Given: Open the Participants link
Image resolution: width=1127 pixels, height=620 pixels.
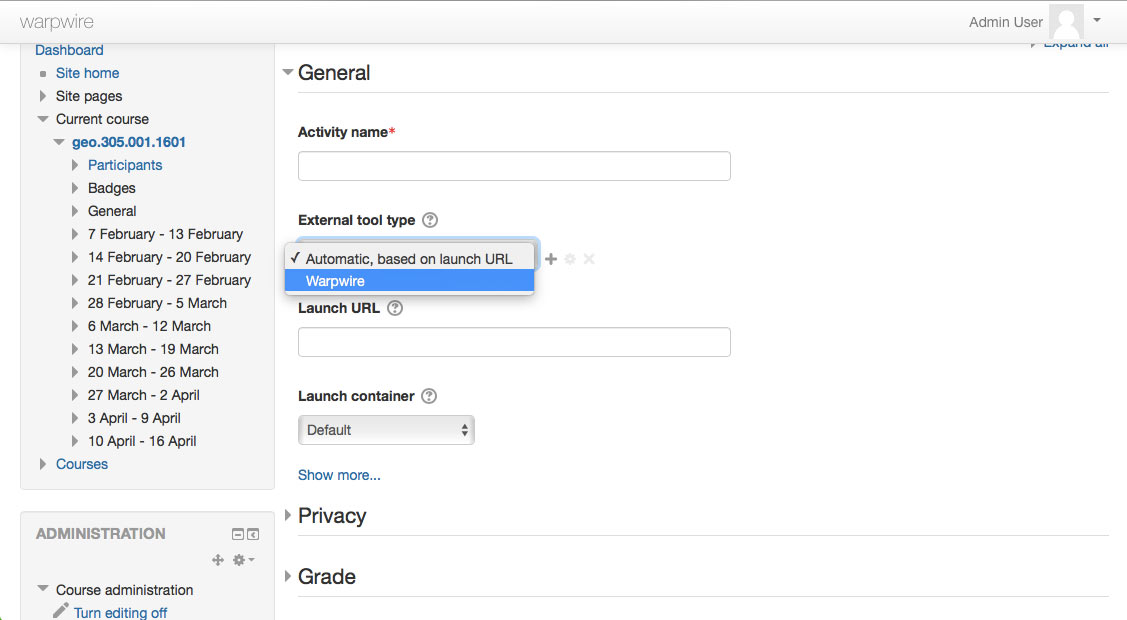Looking at the screenshot, I should (x=125, y=165).
